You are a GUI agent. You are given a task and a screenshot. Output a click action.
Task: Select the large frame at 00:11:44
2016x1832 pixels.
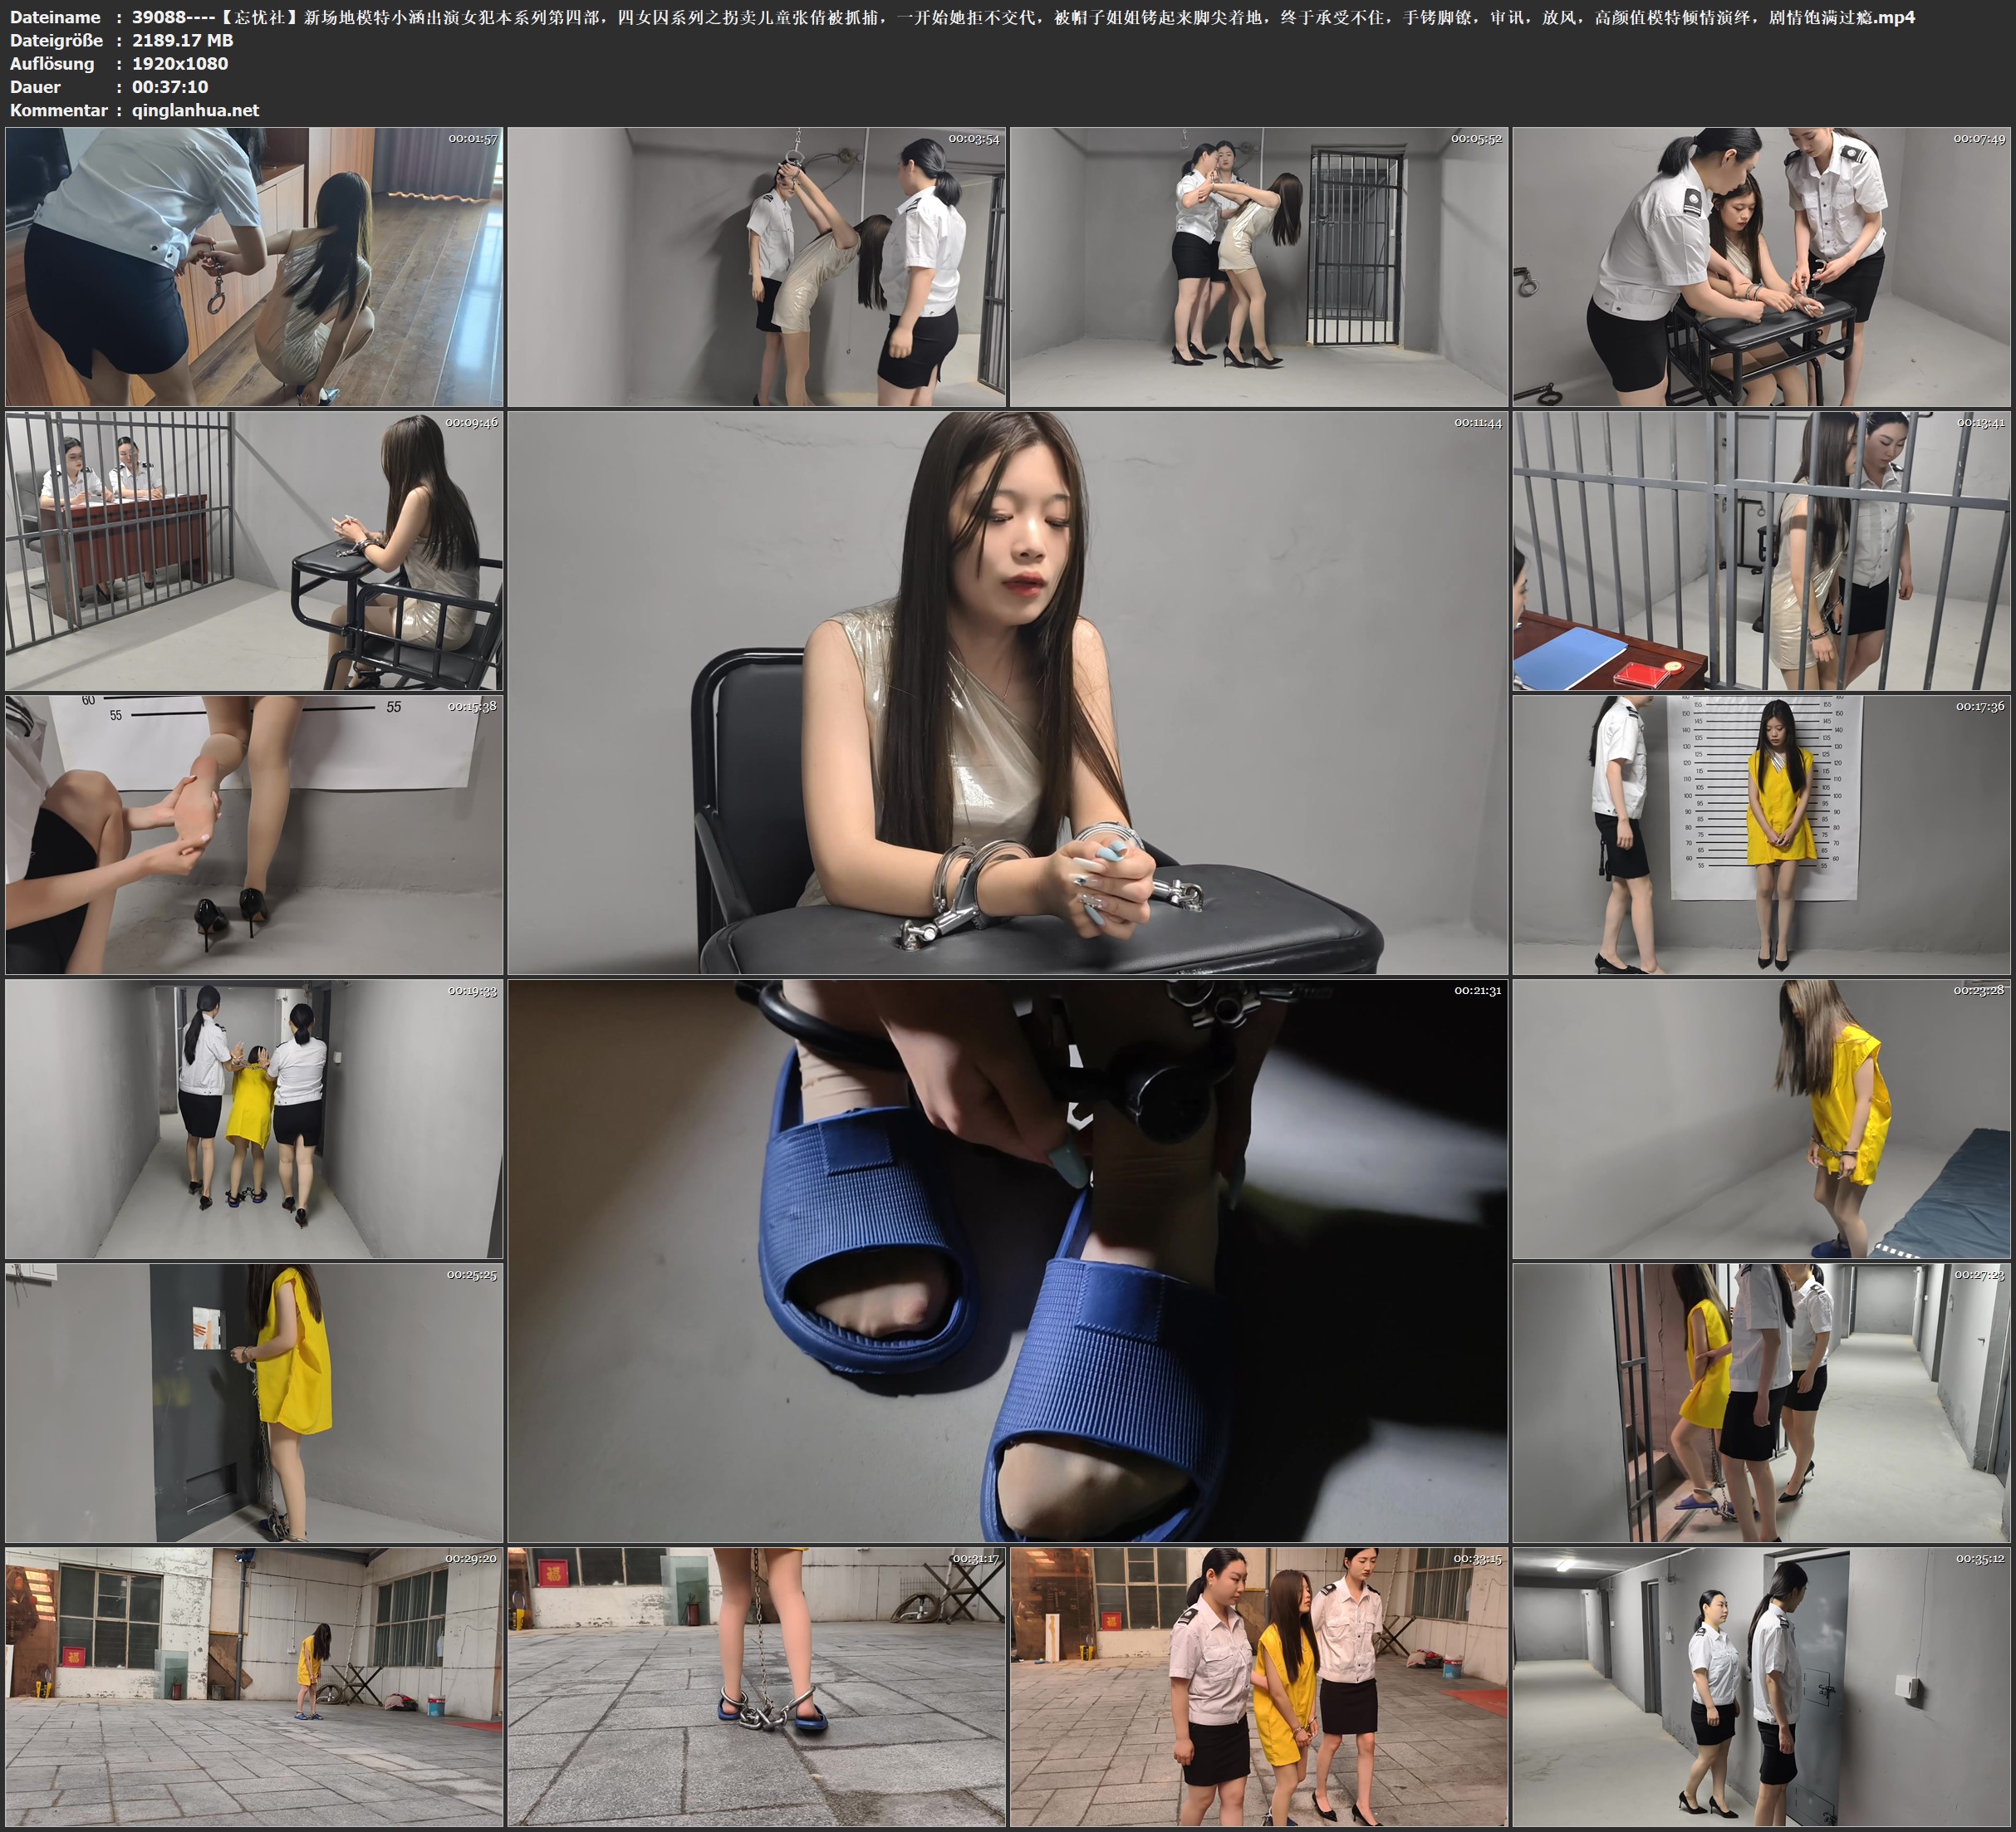(1007, 692)
